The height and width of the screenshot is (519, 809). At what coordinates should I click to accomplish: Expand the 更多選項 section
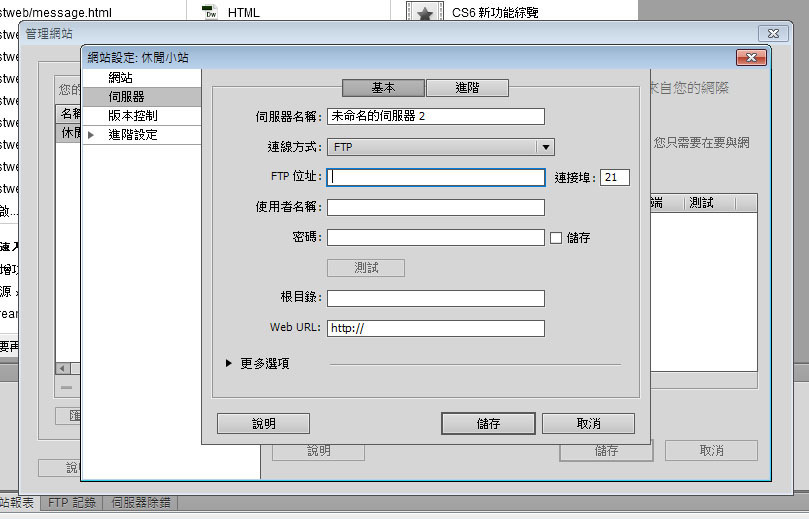click(229, 363)
